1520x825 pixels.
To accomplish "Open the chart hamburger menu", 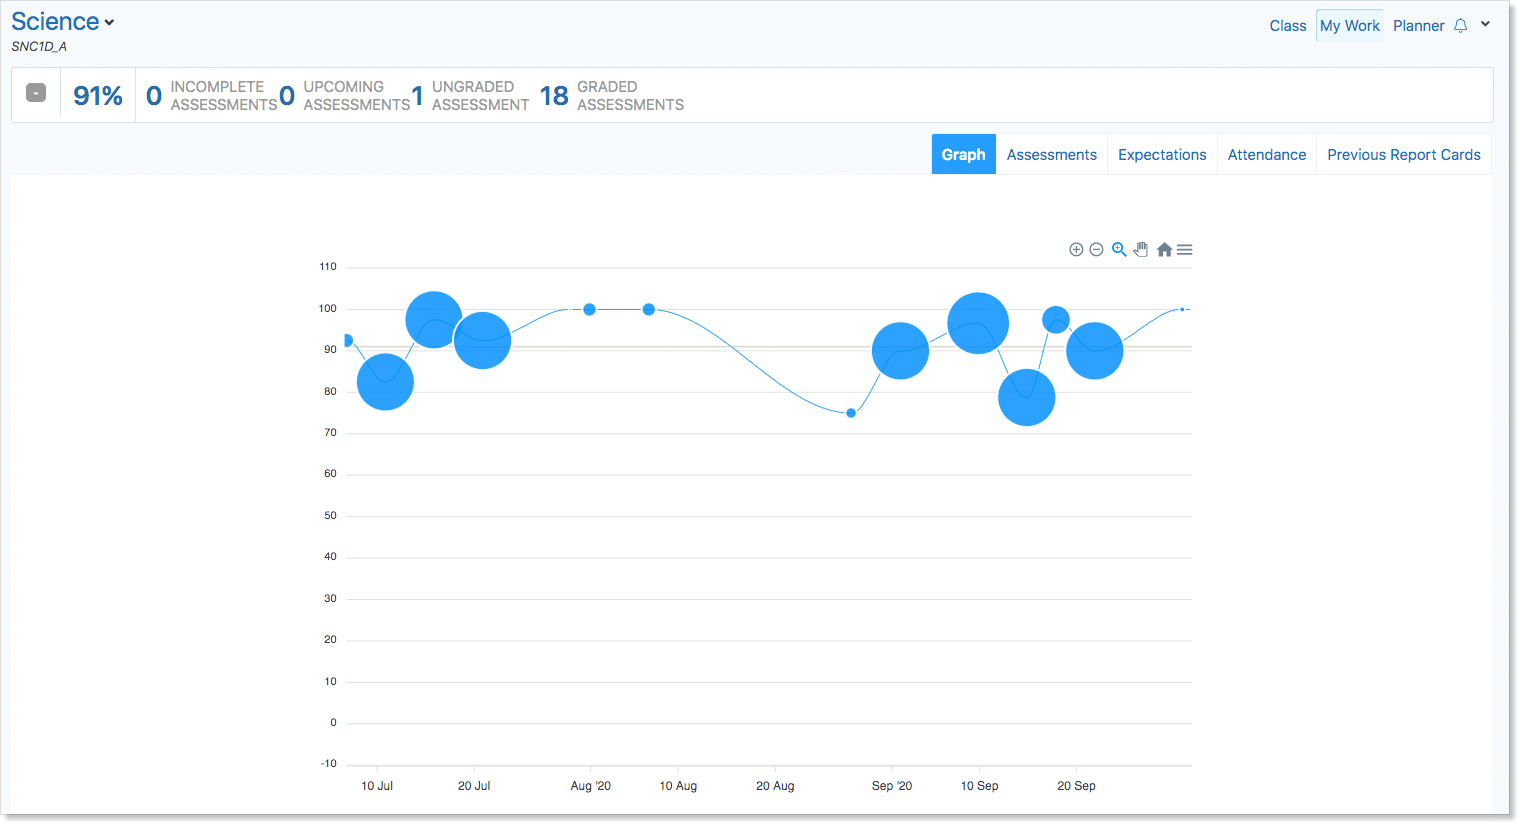I will coord(1185,250).
